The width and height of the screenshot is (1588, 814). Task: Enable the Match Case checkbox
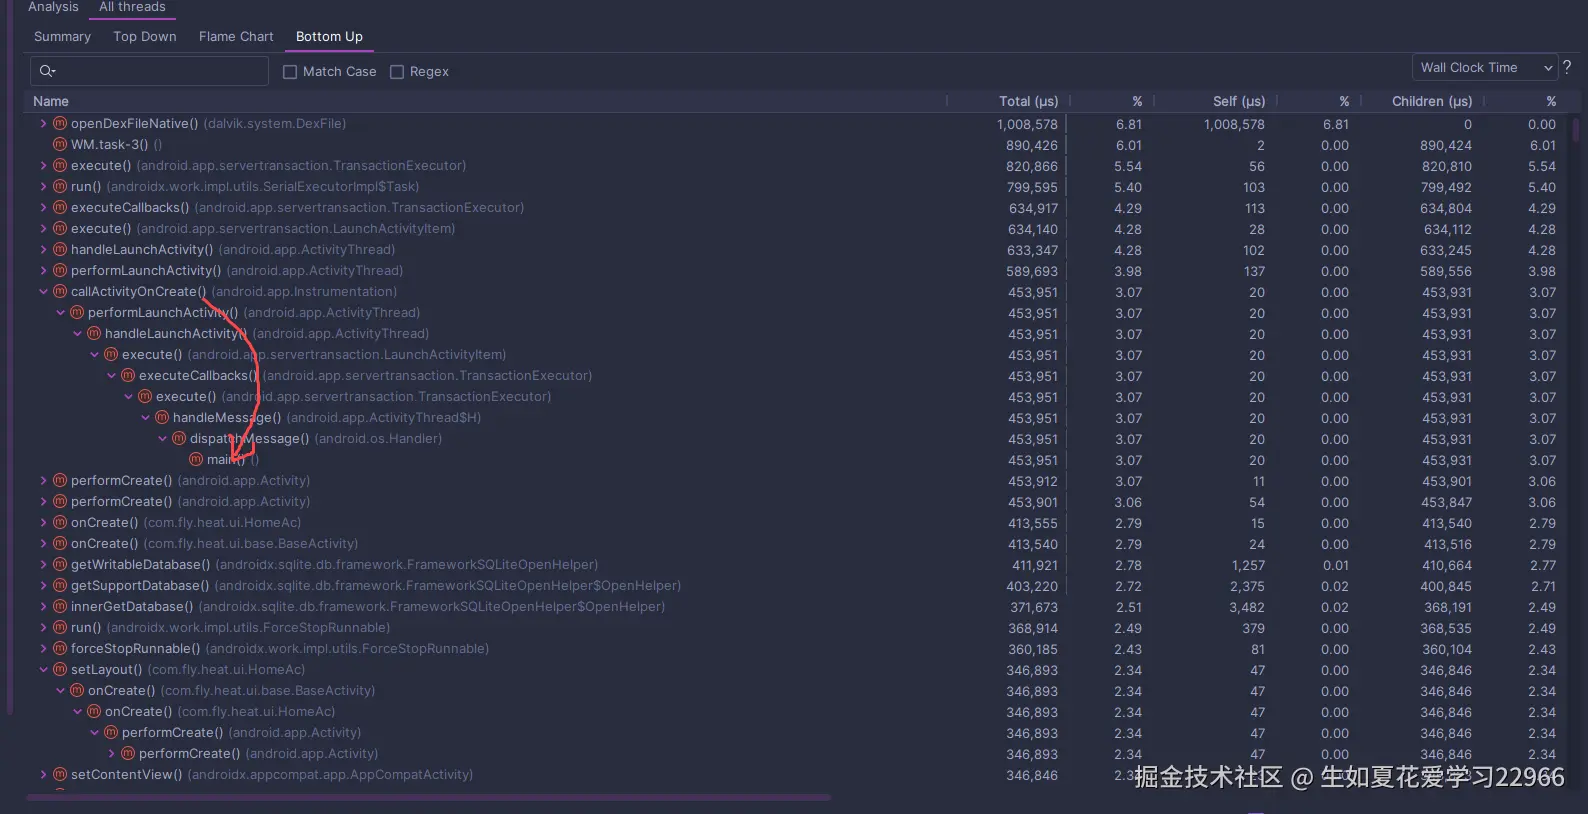pyautogui.click(x=290, y=72)
